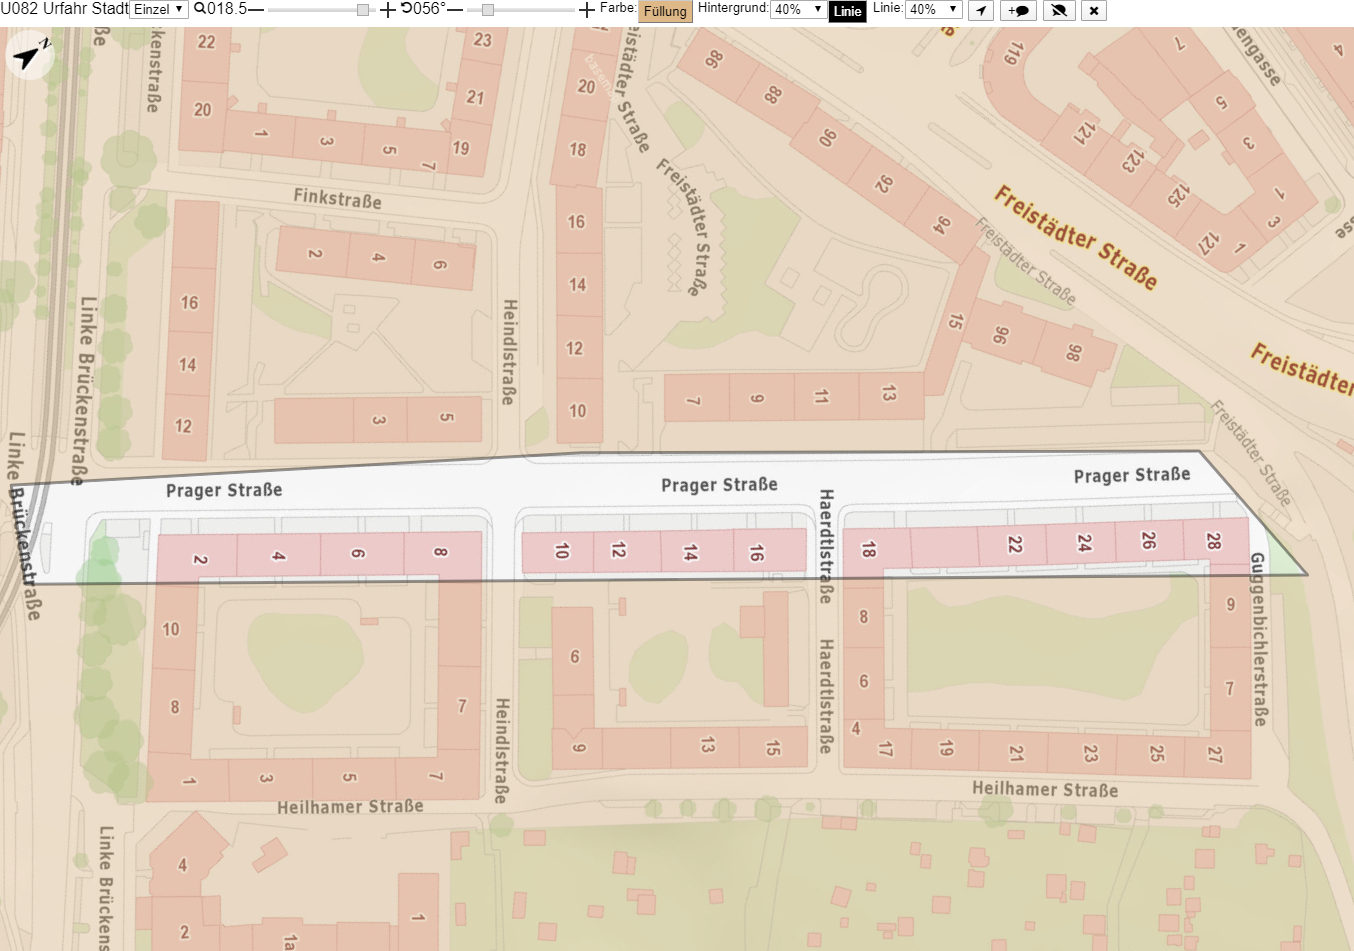Add a comment with the speech bubble button
Screen dimensions: 1354x951
click(1018, 10)
